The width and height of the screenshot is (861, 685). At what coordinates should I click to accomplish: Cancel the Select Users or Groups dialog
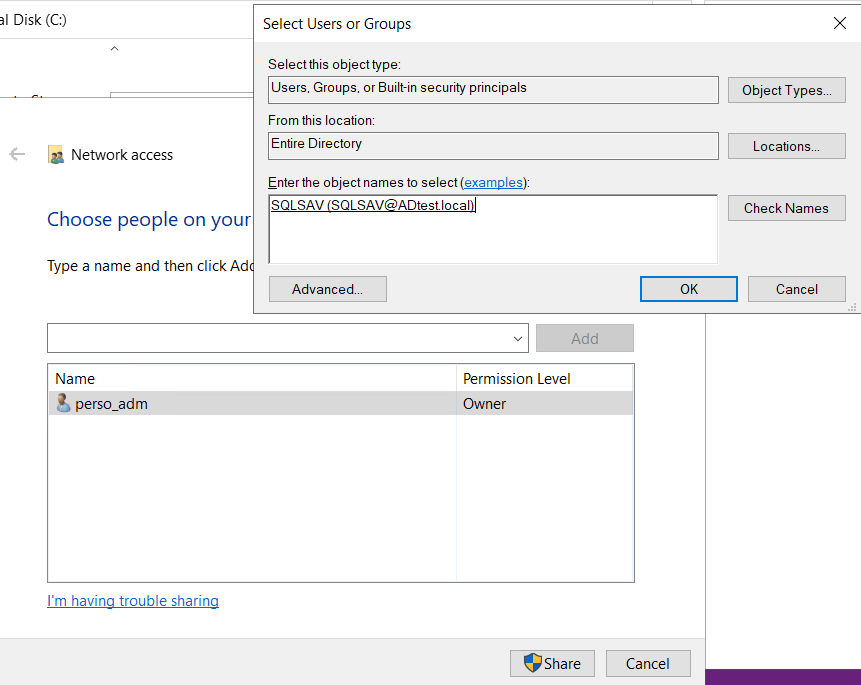click(796, 289)
